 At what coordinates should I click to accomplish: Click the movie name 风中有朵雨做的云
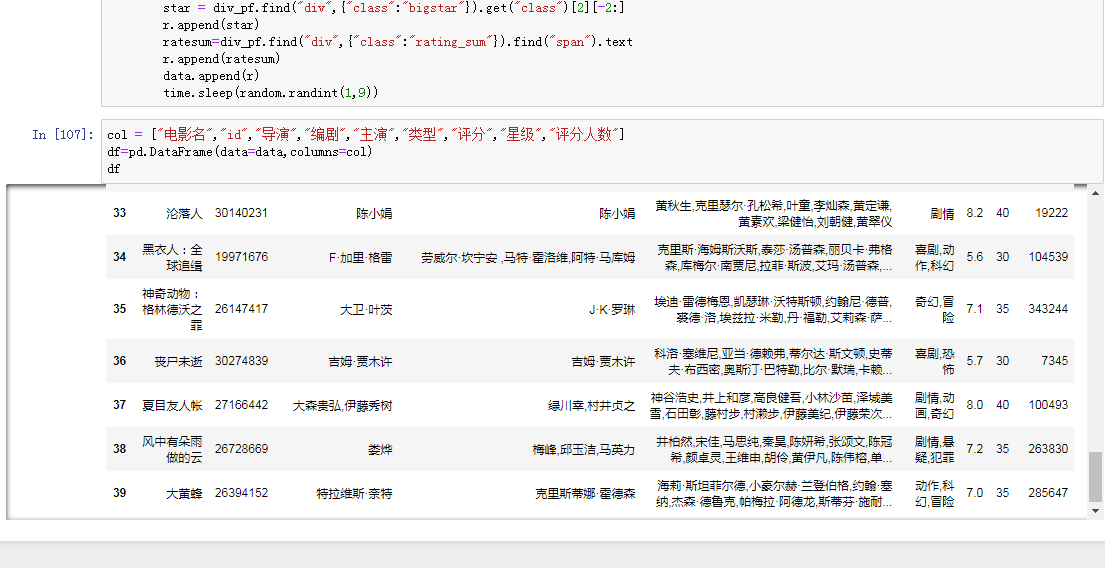tap(172, 449)
